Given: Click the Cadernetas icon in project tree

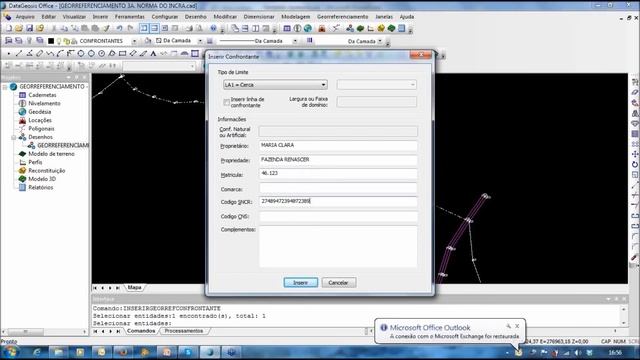Looking at the screenshot, I should pyautogui.click(x=22, y=95).
